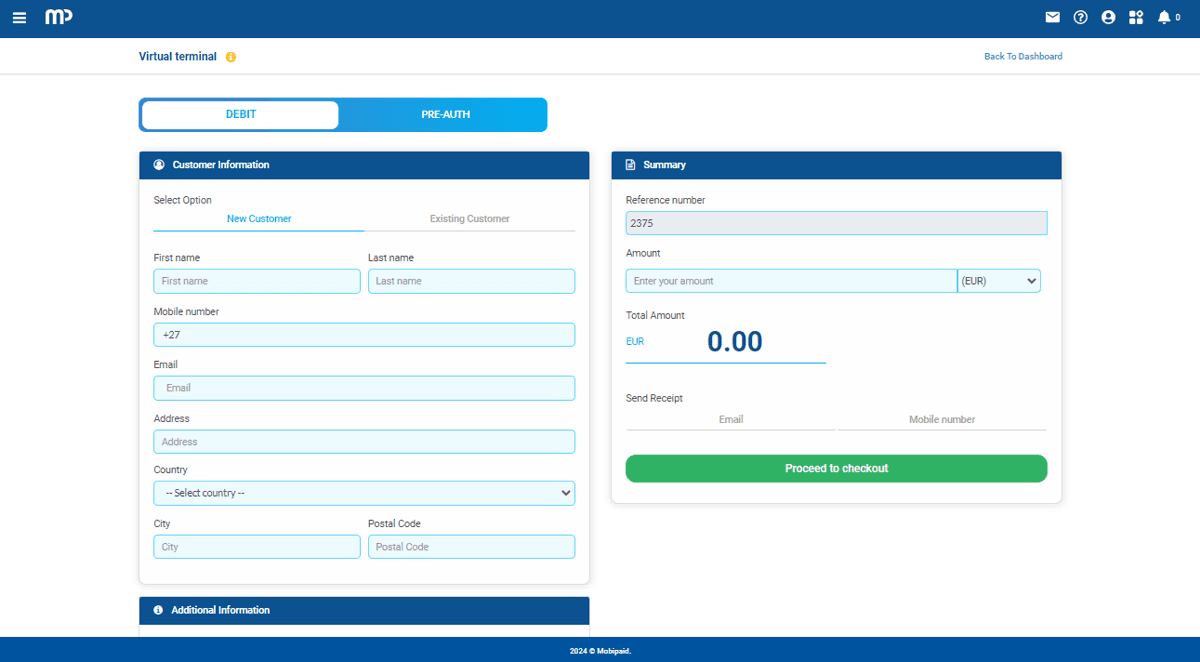Click the Virtual terminal info icon
Image resolution: width=1200 pixels, height=662 pixels.
231,57
